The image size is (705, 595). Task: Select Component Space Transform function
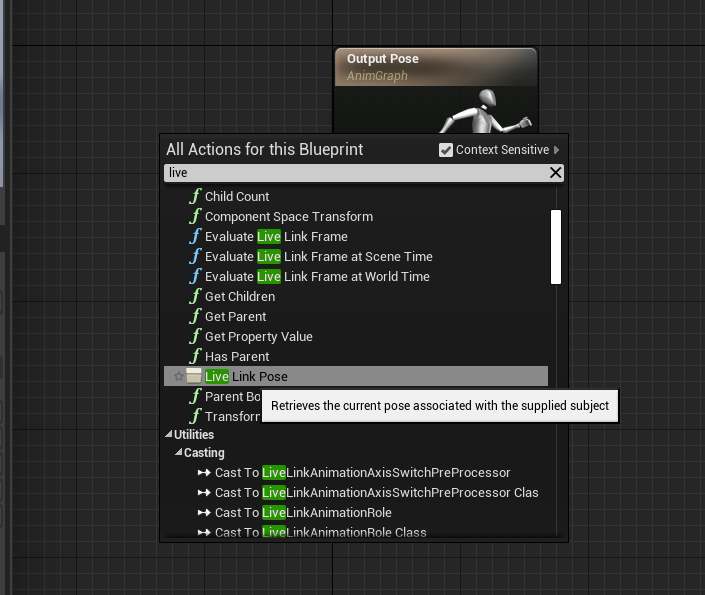(289, 217)
